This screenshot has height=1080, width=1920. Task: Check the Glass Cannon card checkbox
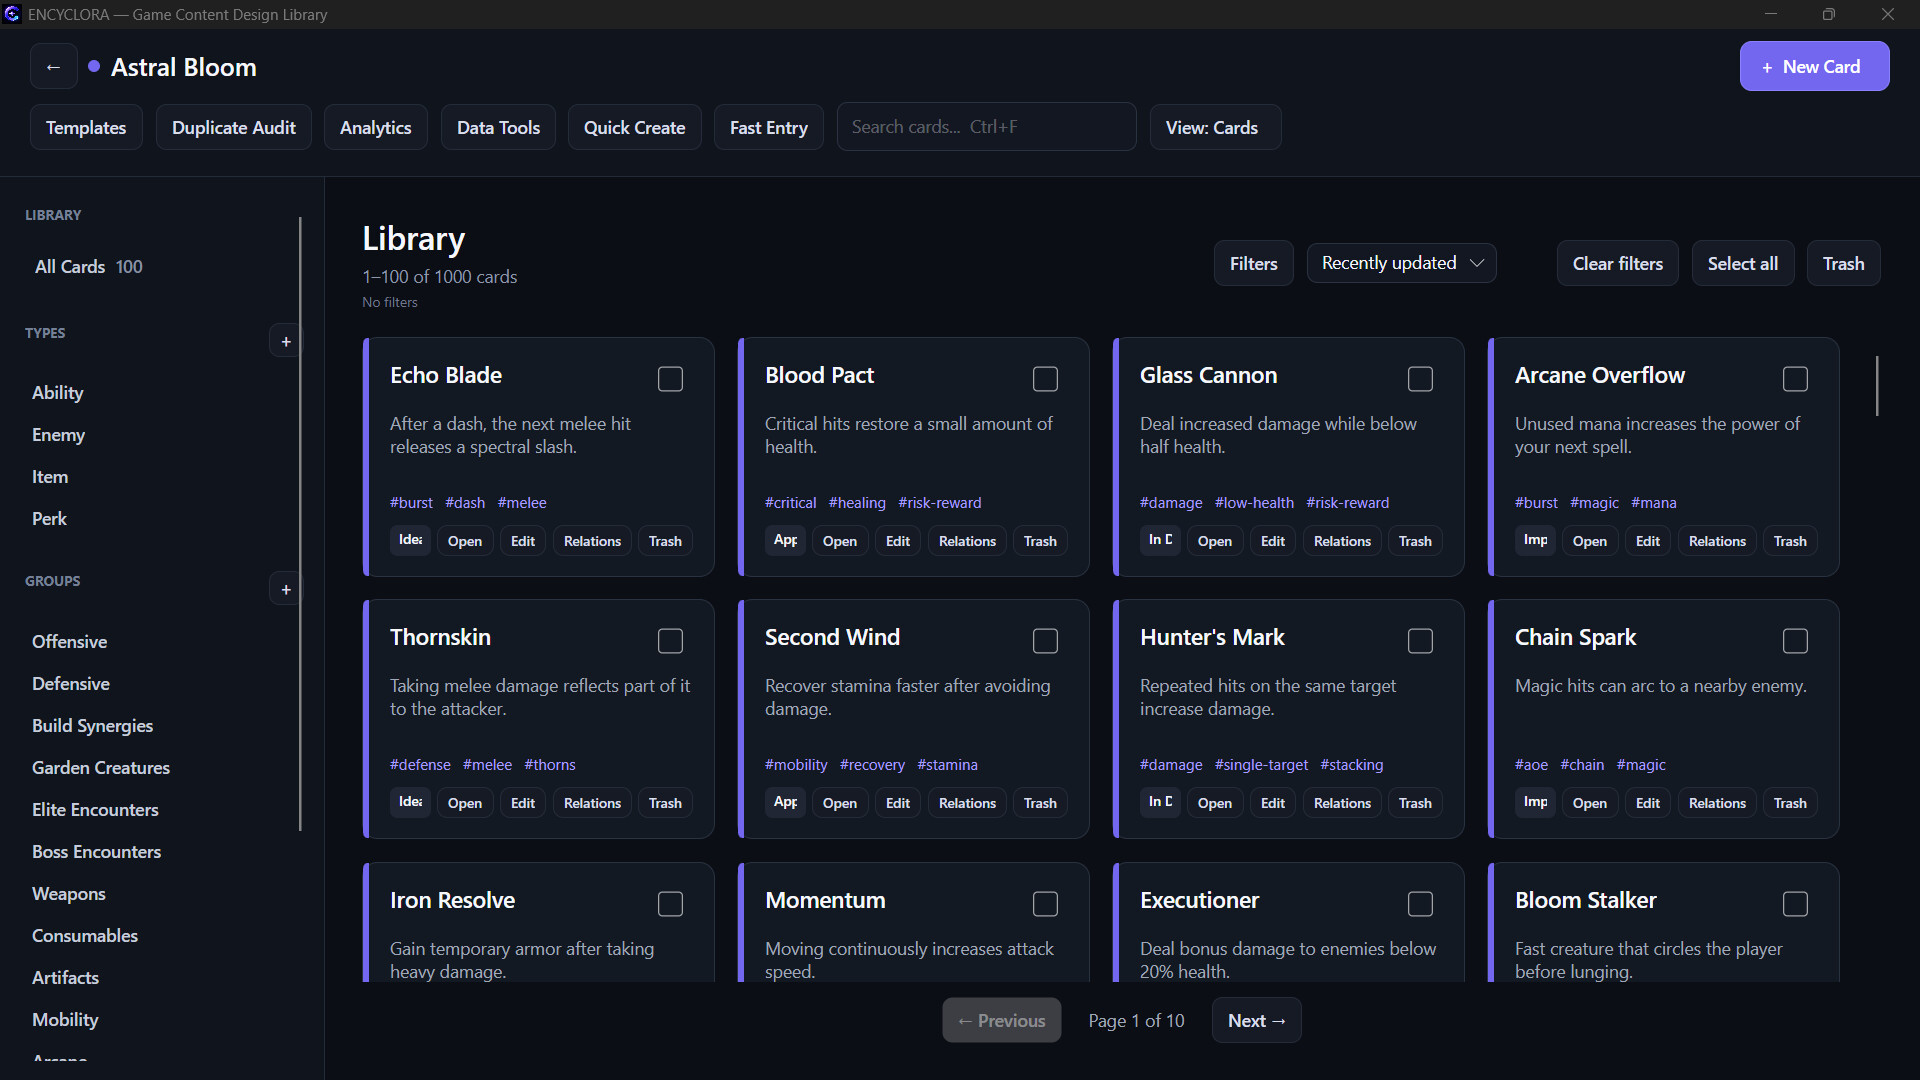click(1420, 379)
